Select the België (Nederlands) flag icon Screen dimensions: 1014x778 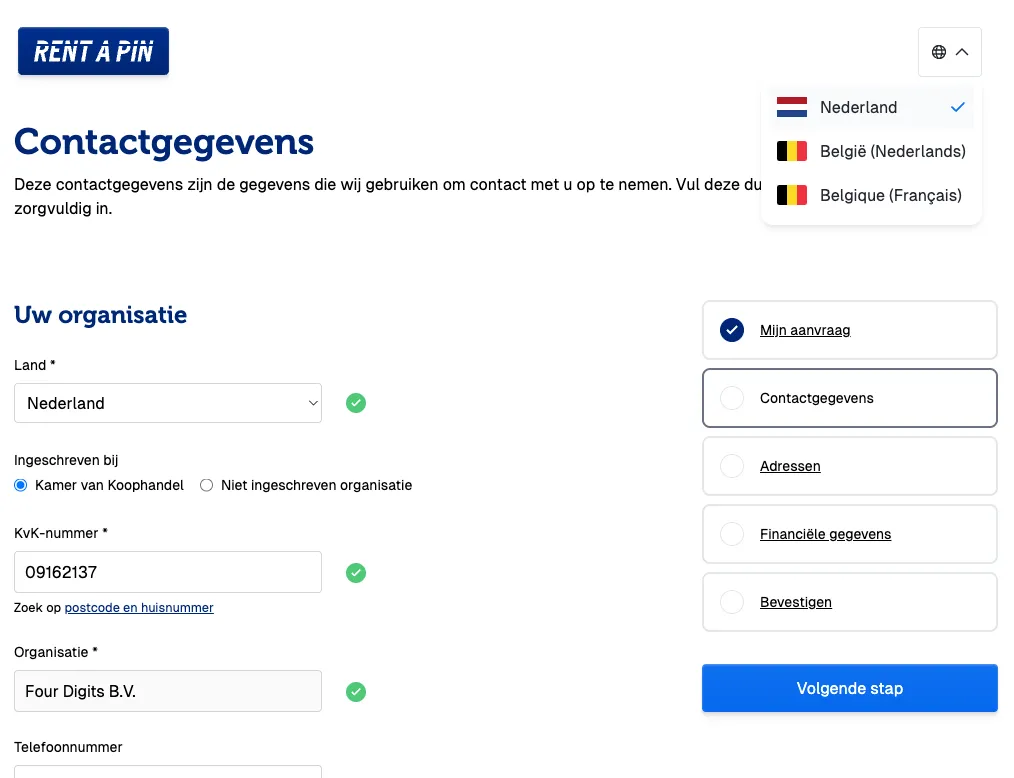(x=791, y=151)
